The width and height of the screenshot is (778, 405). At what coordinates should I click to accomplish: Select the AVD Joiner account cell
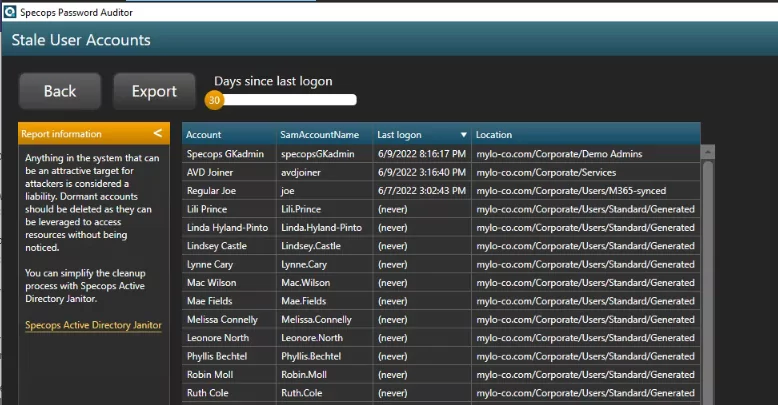point(229,172)
